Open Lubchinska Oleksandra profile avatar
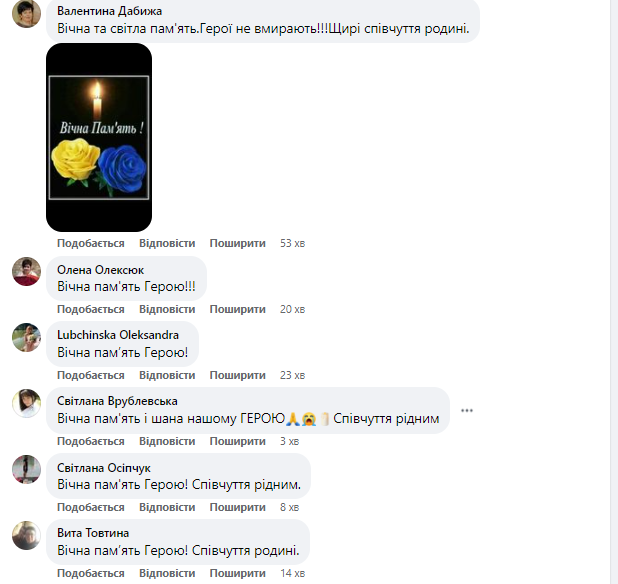Viewport: 618px width, 584px height. point(26,337)
